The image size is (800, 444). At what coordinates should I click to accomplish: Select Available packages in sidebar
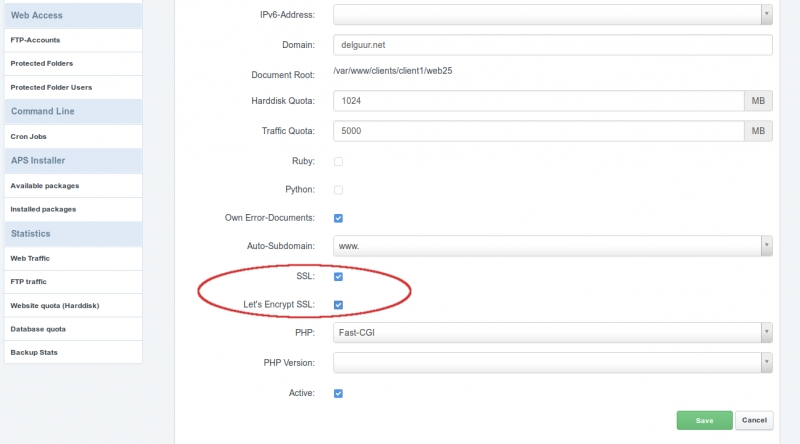pyautogui.click(x=73, y=186)
